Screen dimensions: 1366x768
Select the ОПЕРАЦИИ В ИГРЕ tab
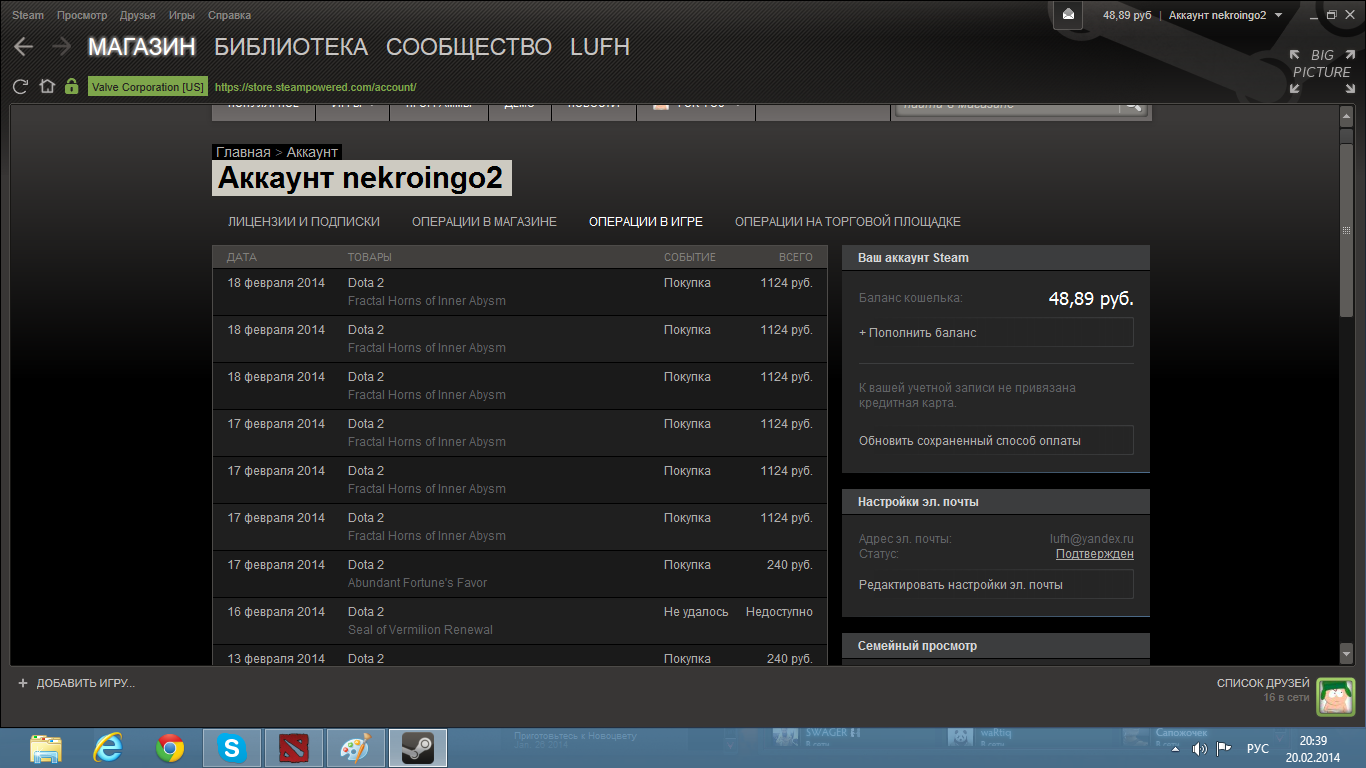pyautogui.click(x=646, y=222)
